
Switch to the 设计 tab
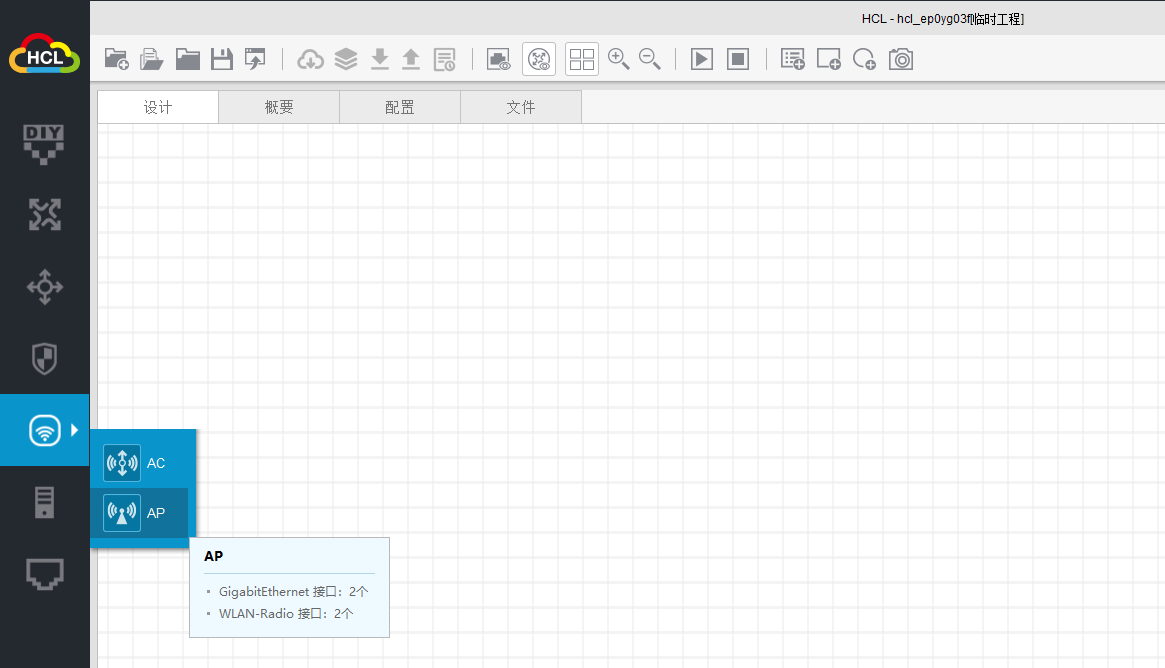(158, 107)
